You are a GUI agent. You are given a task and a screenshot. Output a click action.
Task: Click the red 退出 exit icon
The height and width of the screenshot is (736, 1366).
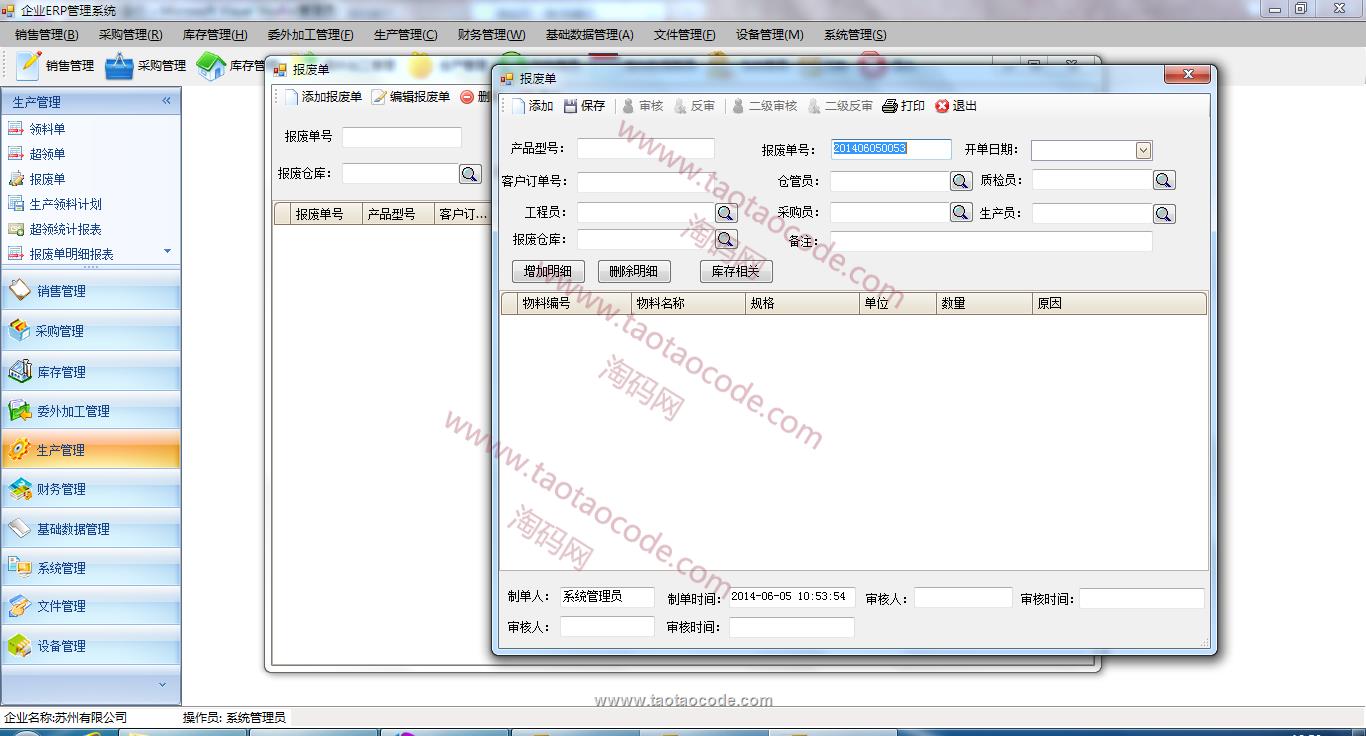coord(942,105)
